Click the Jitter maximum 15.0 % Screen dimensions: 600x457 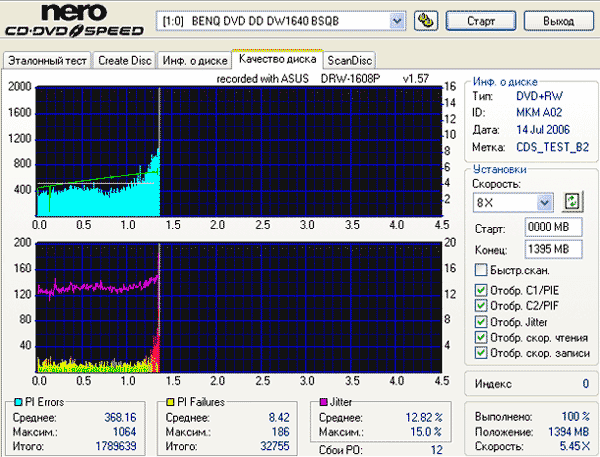coord(426,432)
